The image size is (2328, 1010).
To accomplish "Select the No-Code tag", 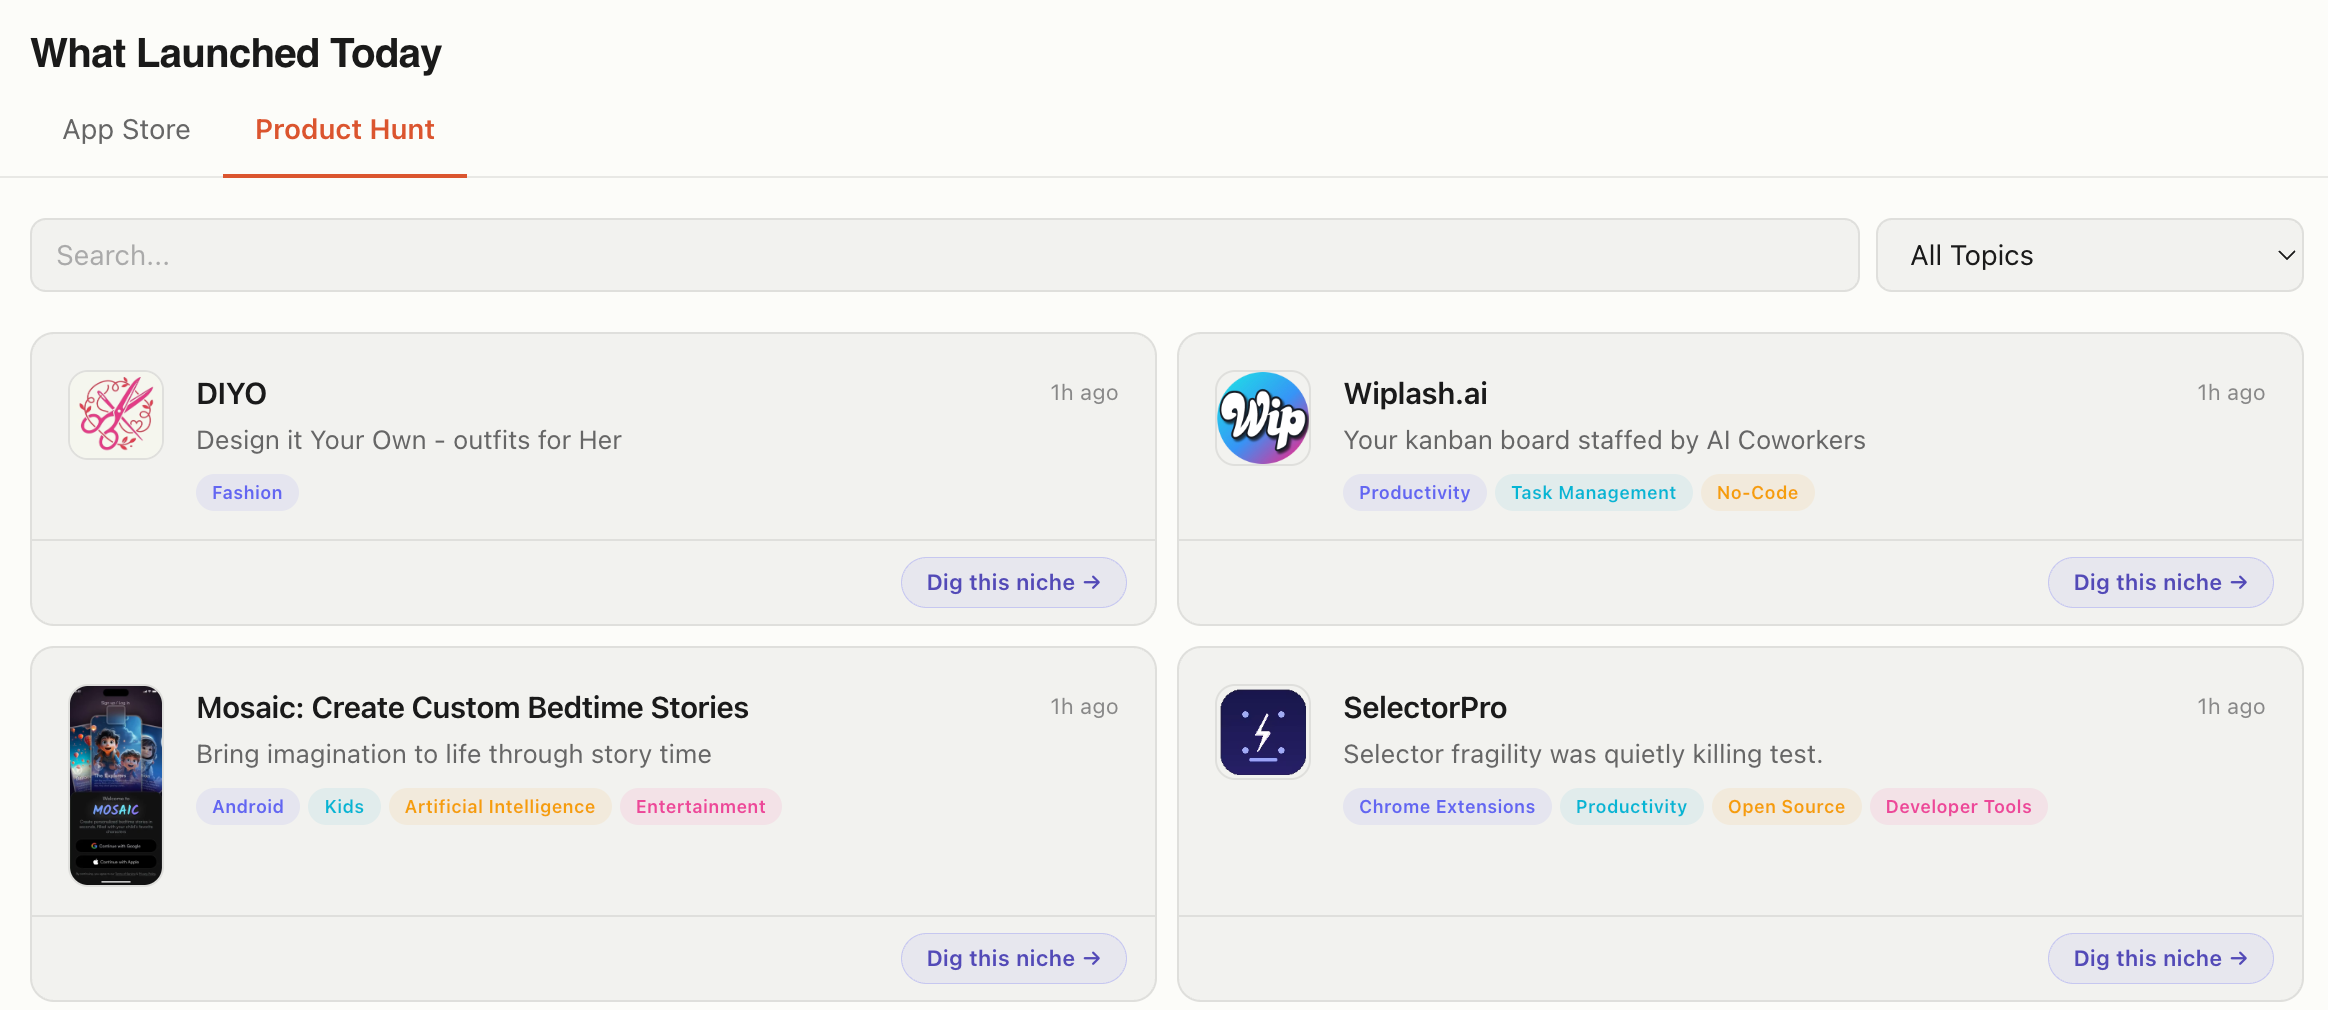I will 1757,493.
